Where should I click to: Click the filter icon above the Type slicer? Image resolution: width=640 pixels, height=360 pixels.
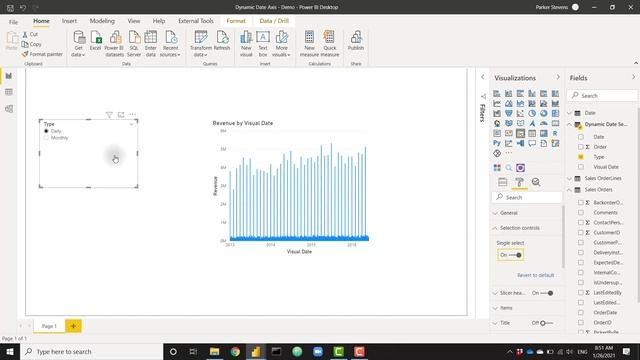pyautogui.click(x=109, y=115)
